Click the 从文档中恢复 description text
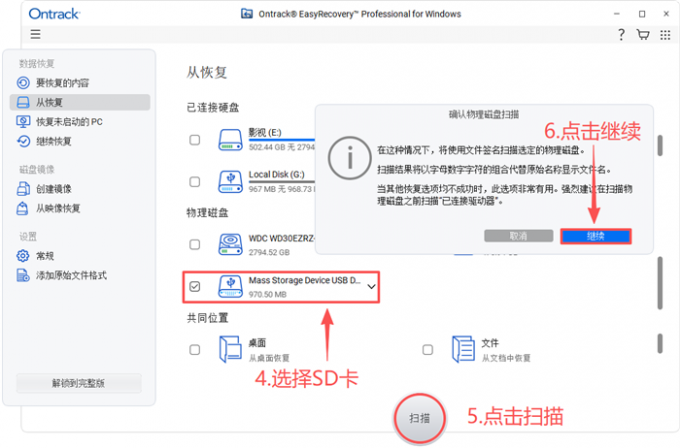This screenshot has height=448, width=680. 506,358
